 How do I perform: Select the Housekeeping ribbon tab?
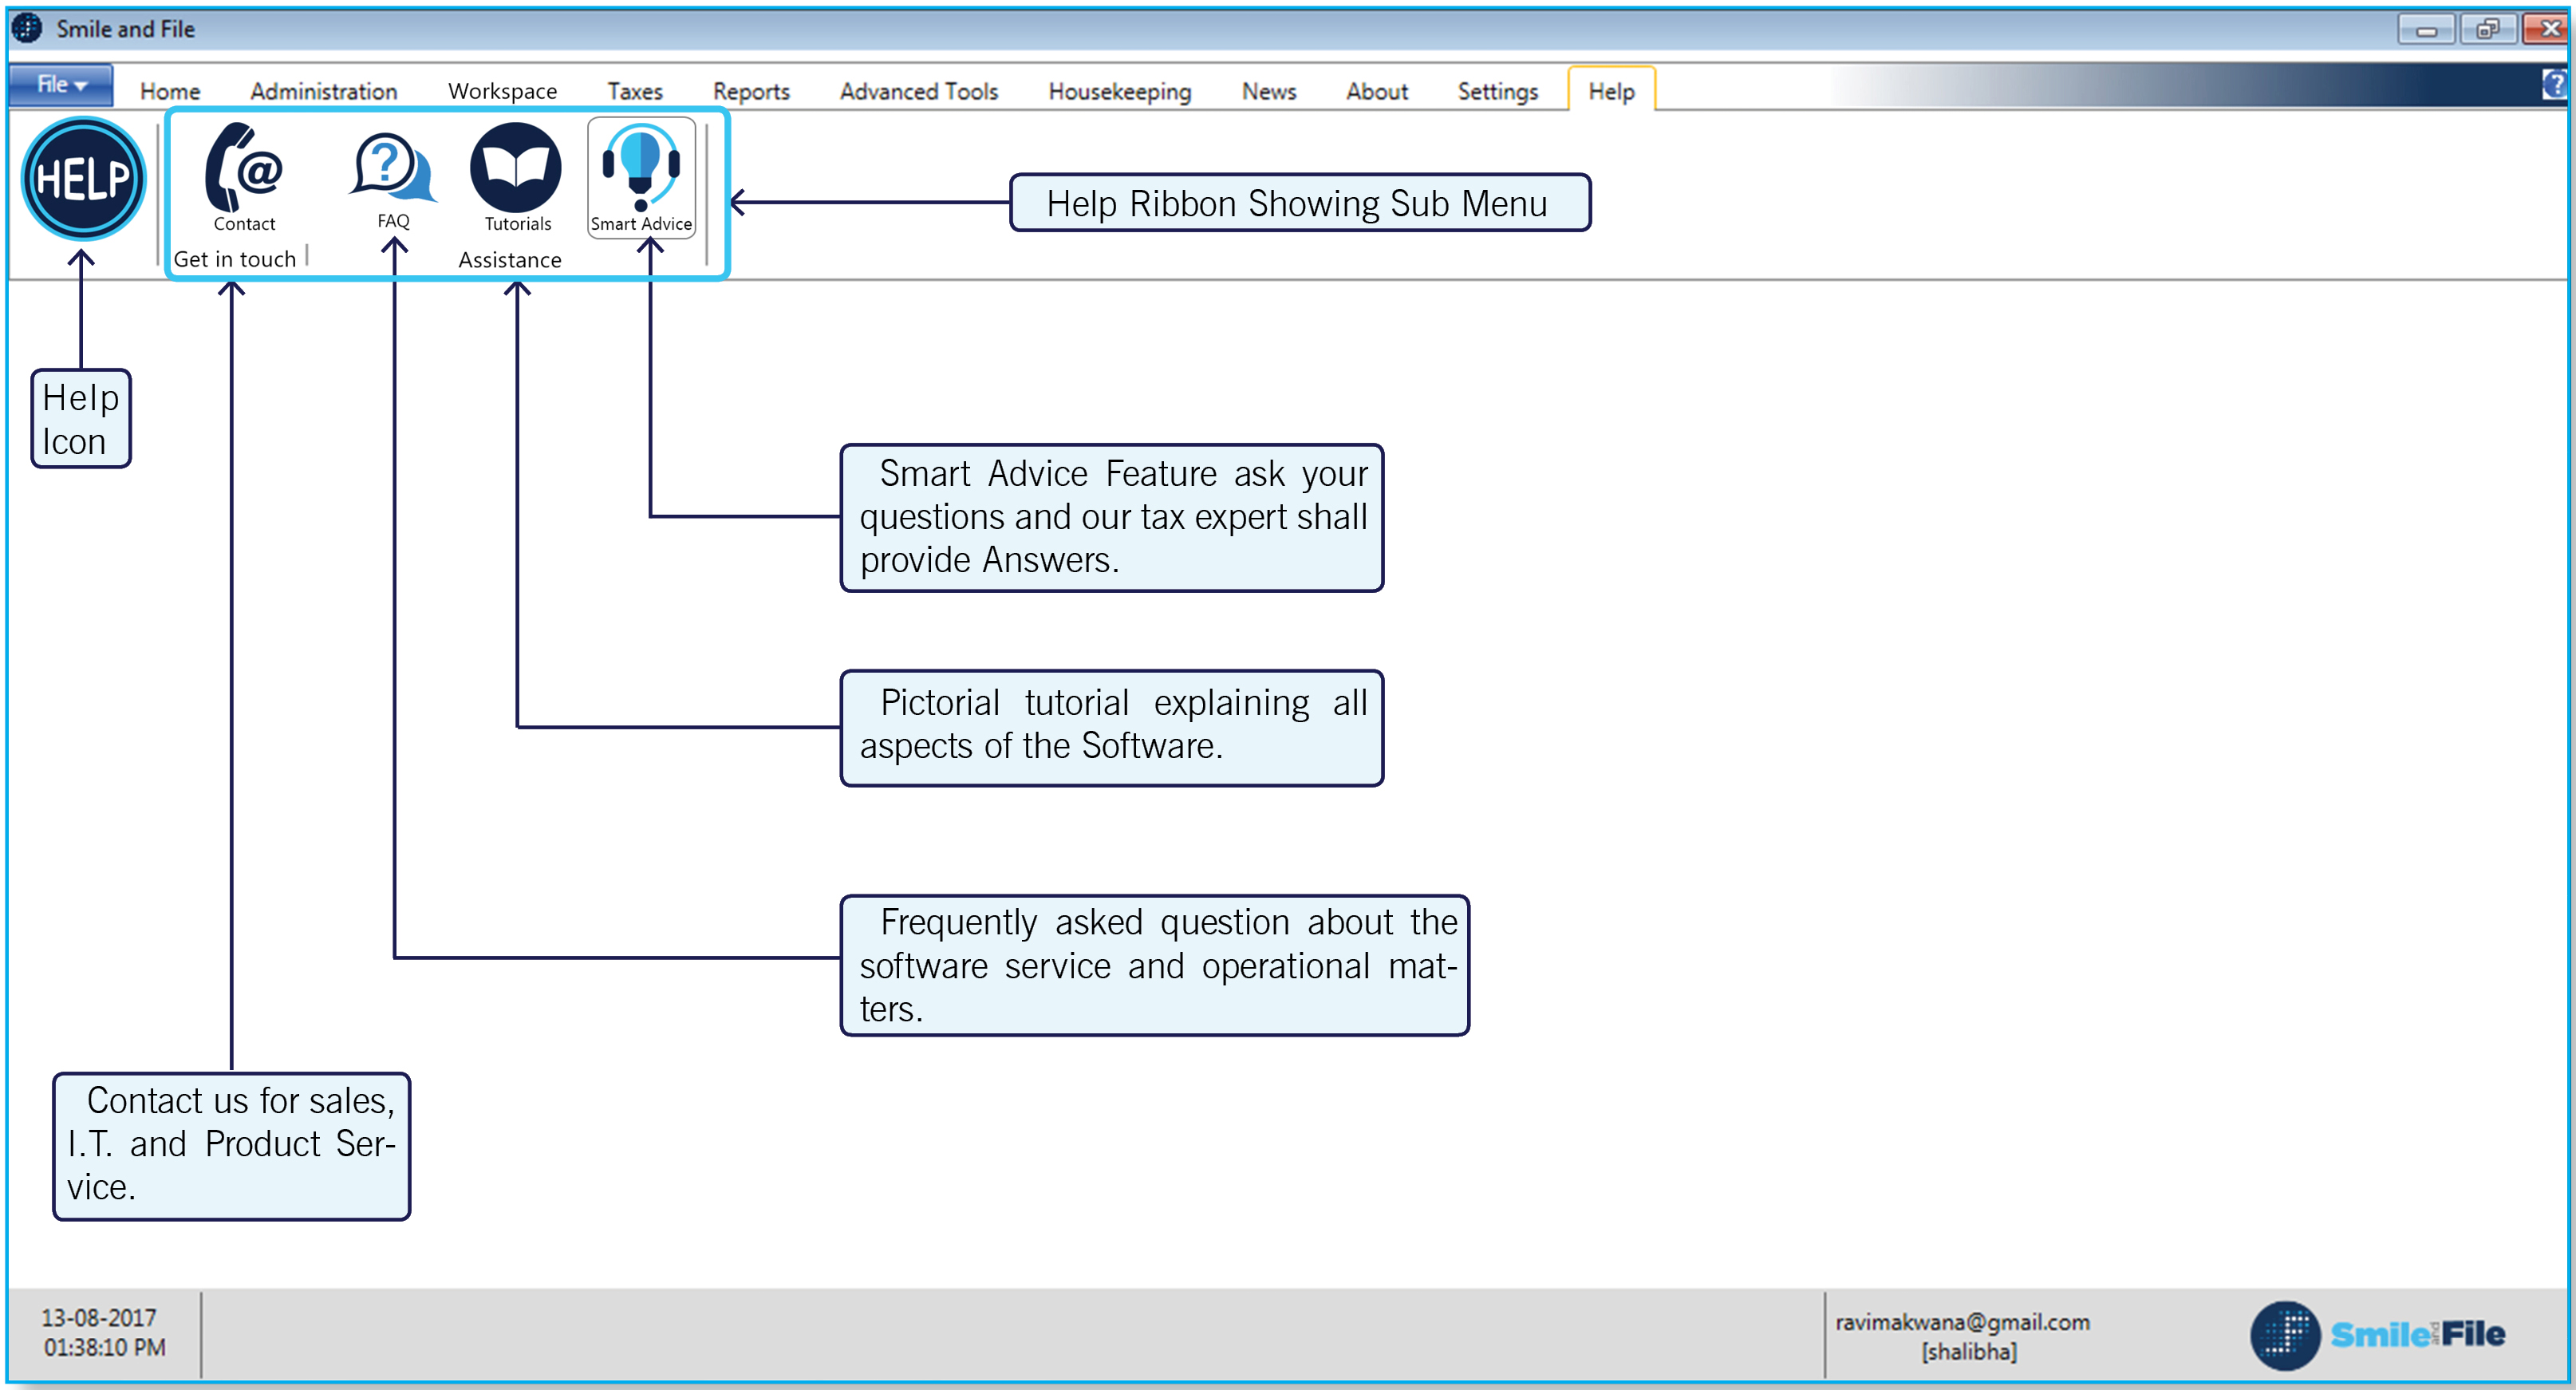click(x=1119, y=90)
